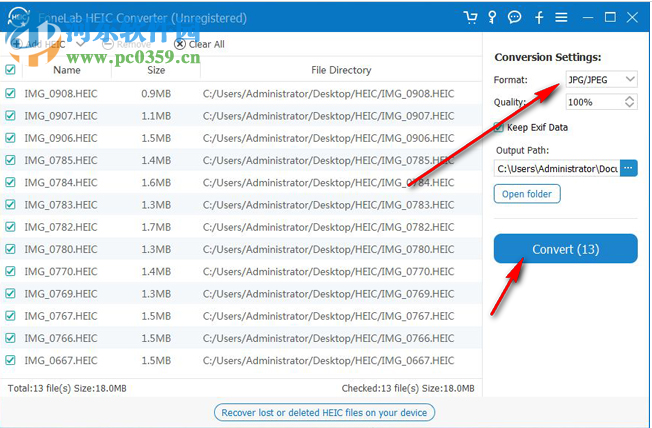Viewport: 652px width, 428px height.
Task: Uncheck IMG_0766.HEIC checkbox
Action: click(x=10, y=338)
